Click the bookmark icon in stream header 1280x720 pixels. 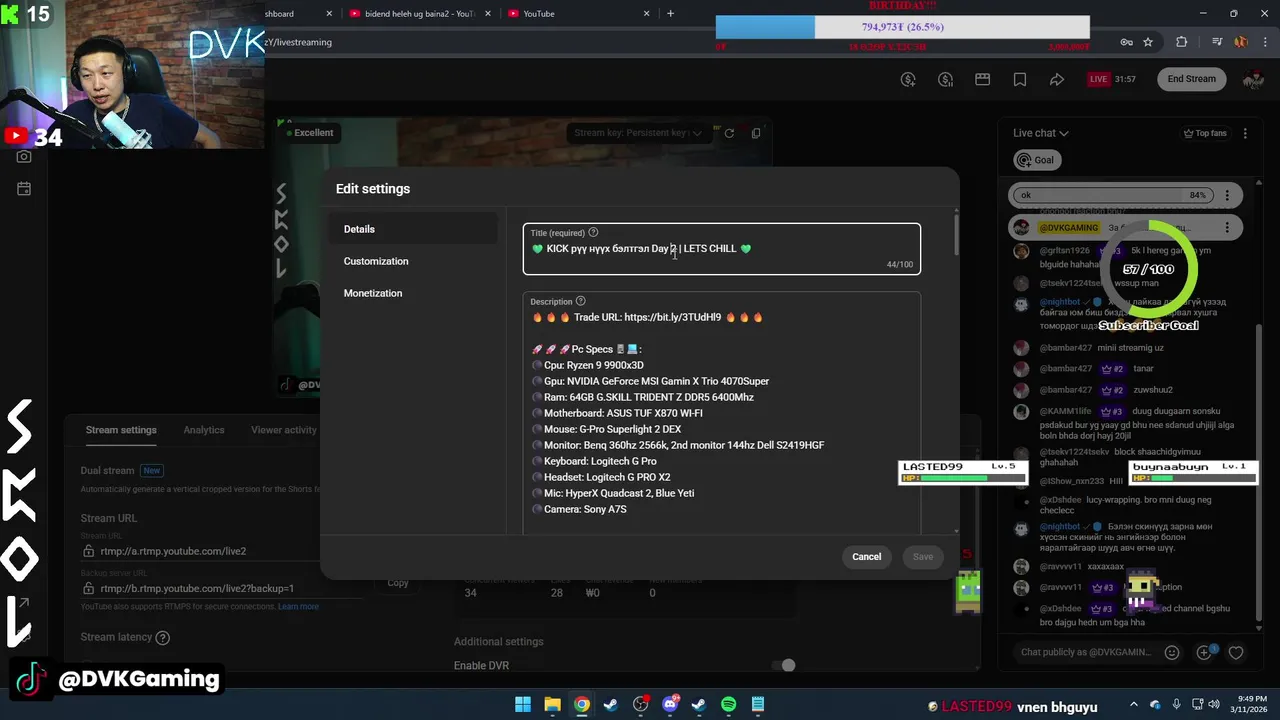click(1020, 79)
